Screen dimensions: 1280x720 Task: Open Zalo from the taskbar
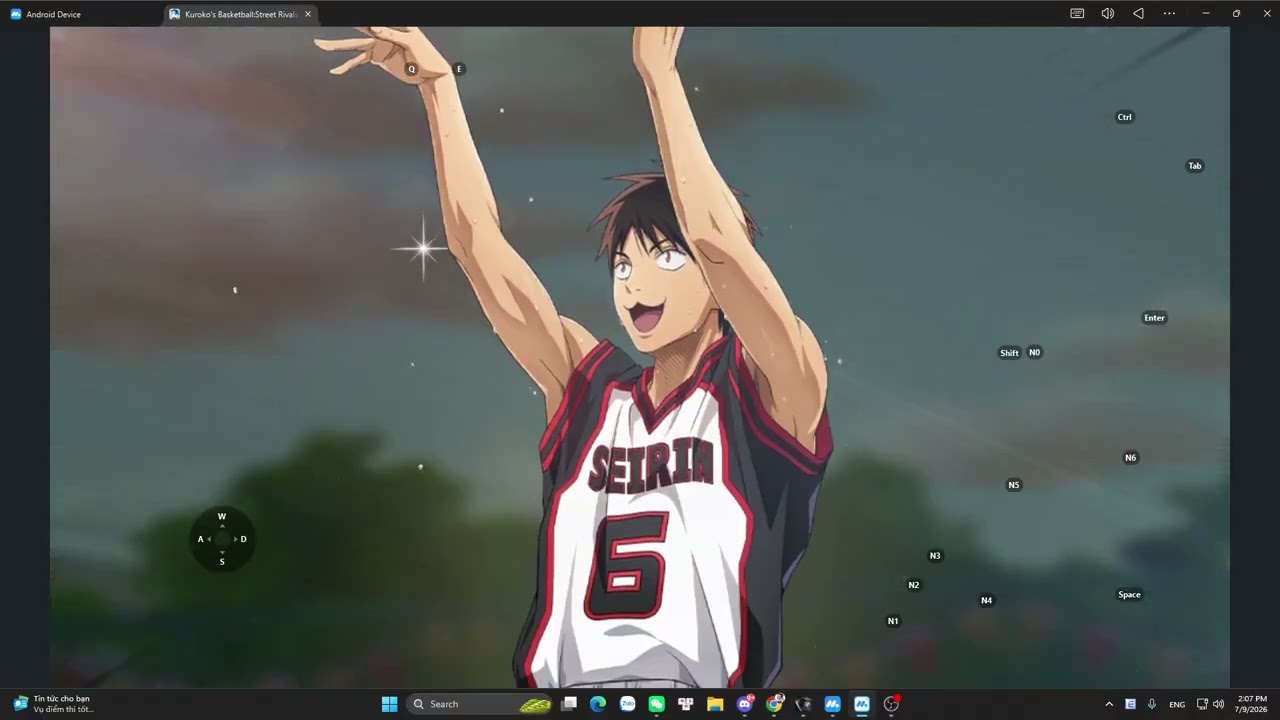pos(627,704)
